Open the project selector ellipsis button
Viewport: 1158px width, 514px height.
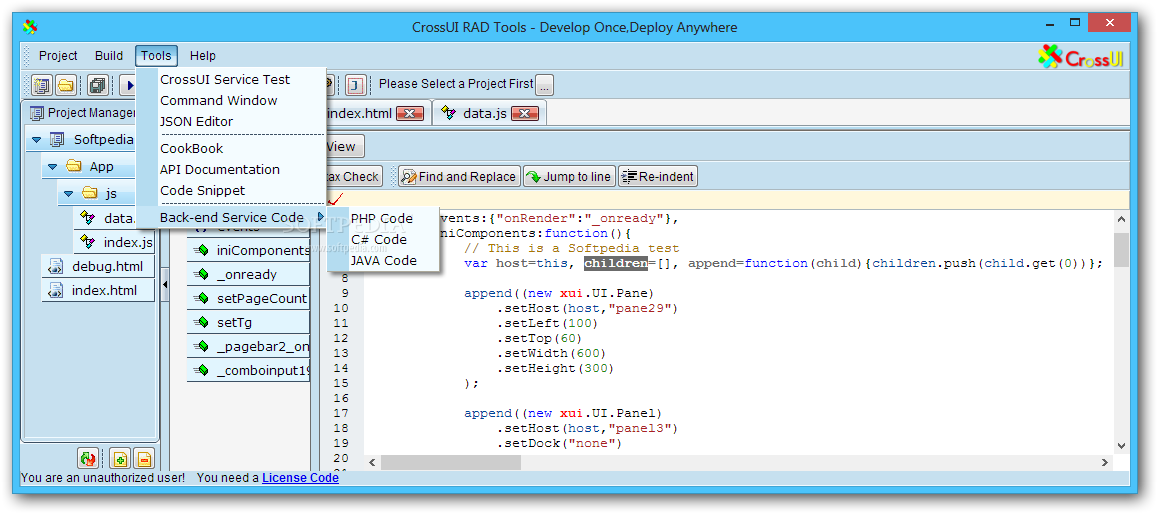(x=544, y=85)
